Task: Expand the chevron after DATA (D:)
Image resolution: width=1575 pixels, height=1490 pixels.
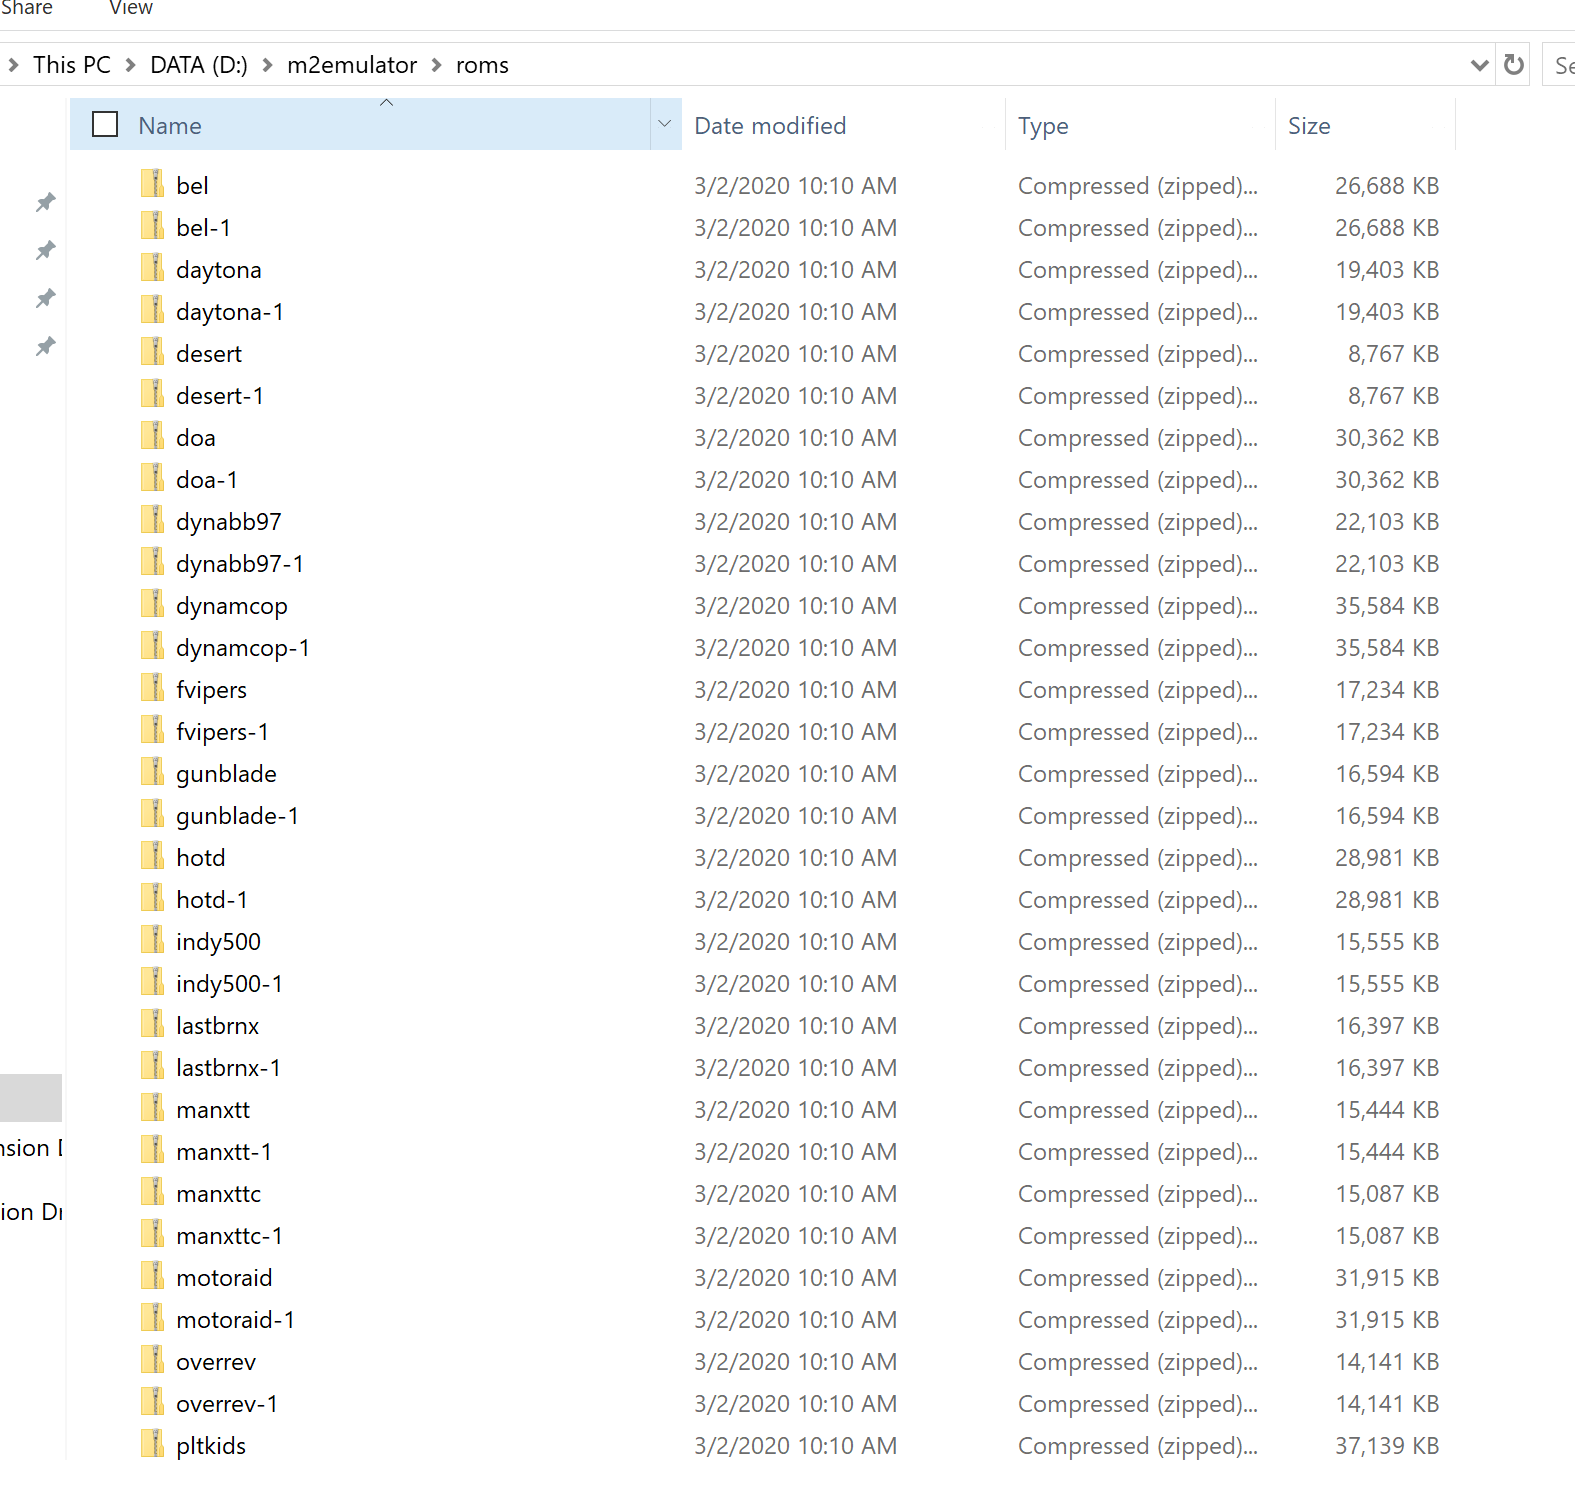Action: [267, 65]
